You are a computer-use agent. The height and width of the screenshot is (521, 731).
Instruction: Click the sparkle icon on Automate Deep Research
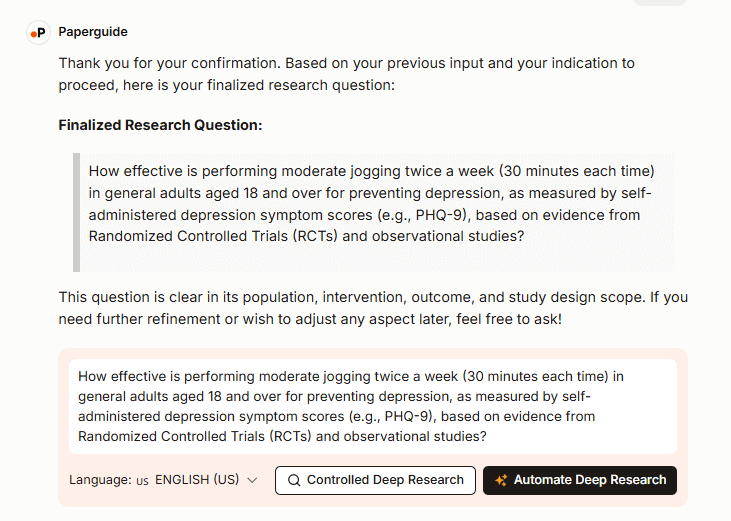coord(501,480)
